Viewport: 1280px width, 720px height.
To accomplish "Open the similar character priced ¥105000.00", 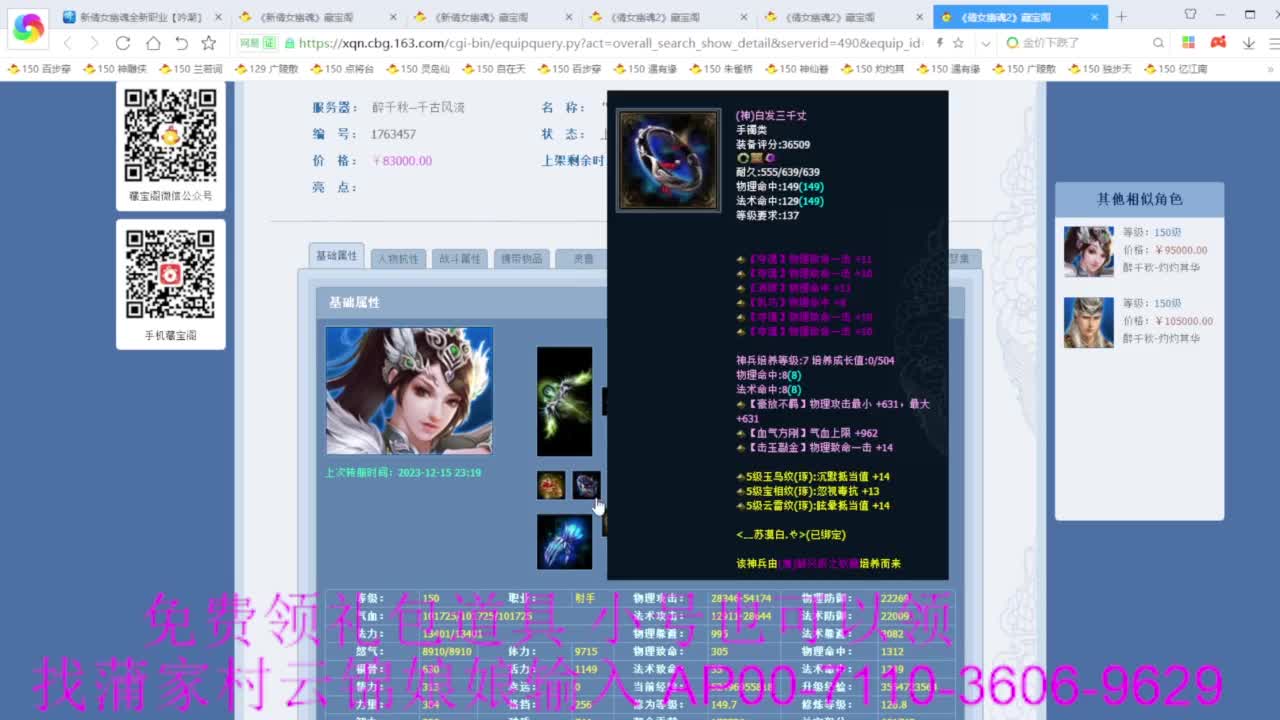I will click(1139, 321).
